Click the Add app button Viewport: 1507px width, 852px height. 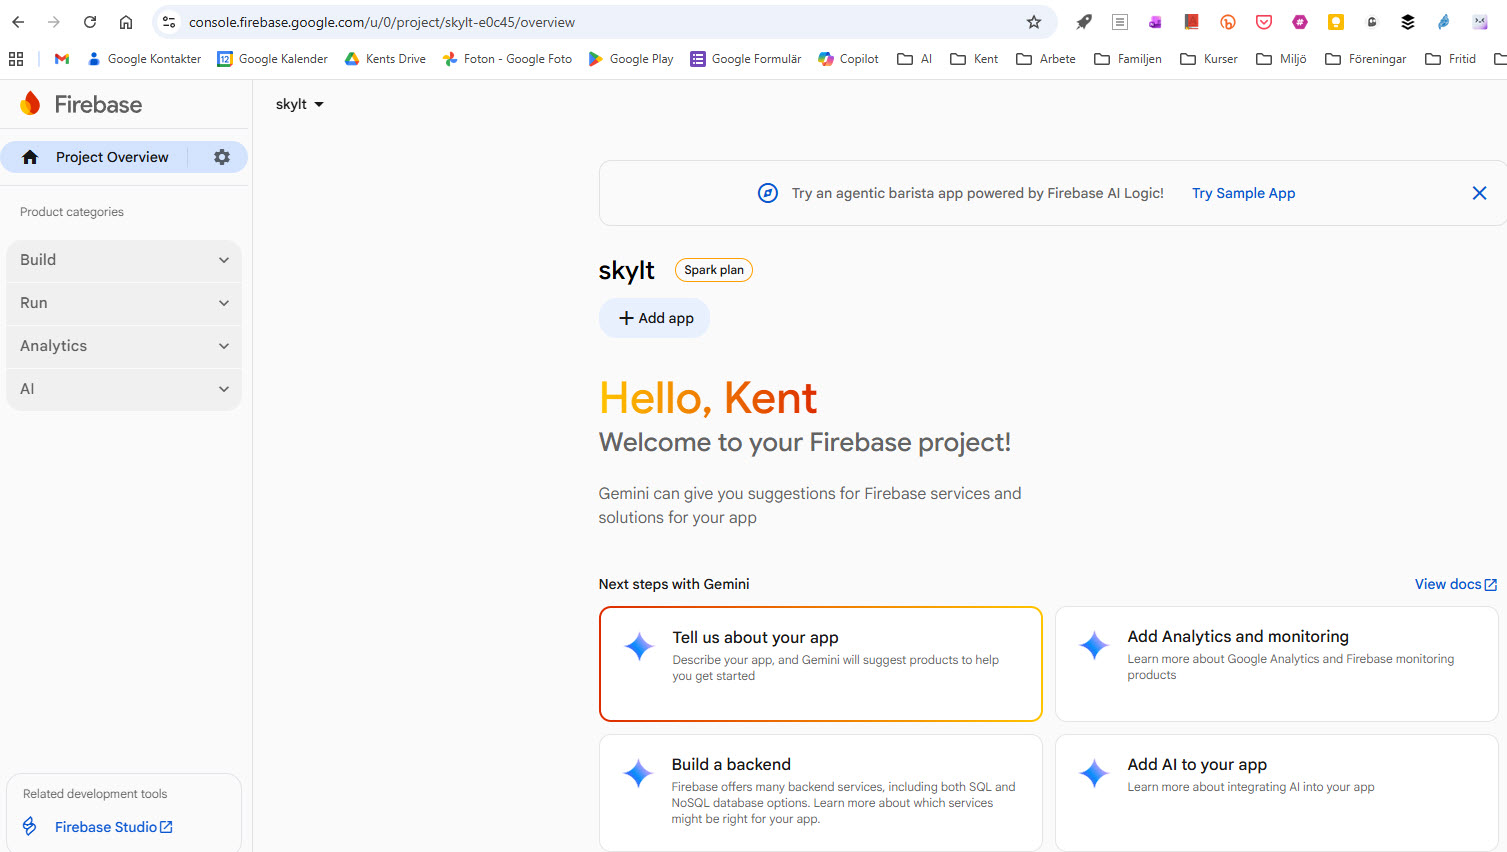point(655,318)
